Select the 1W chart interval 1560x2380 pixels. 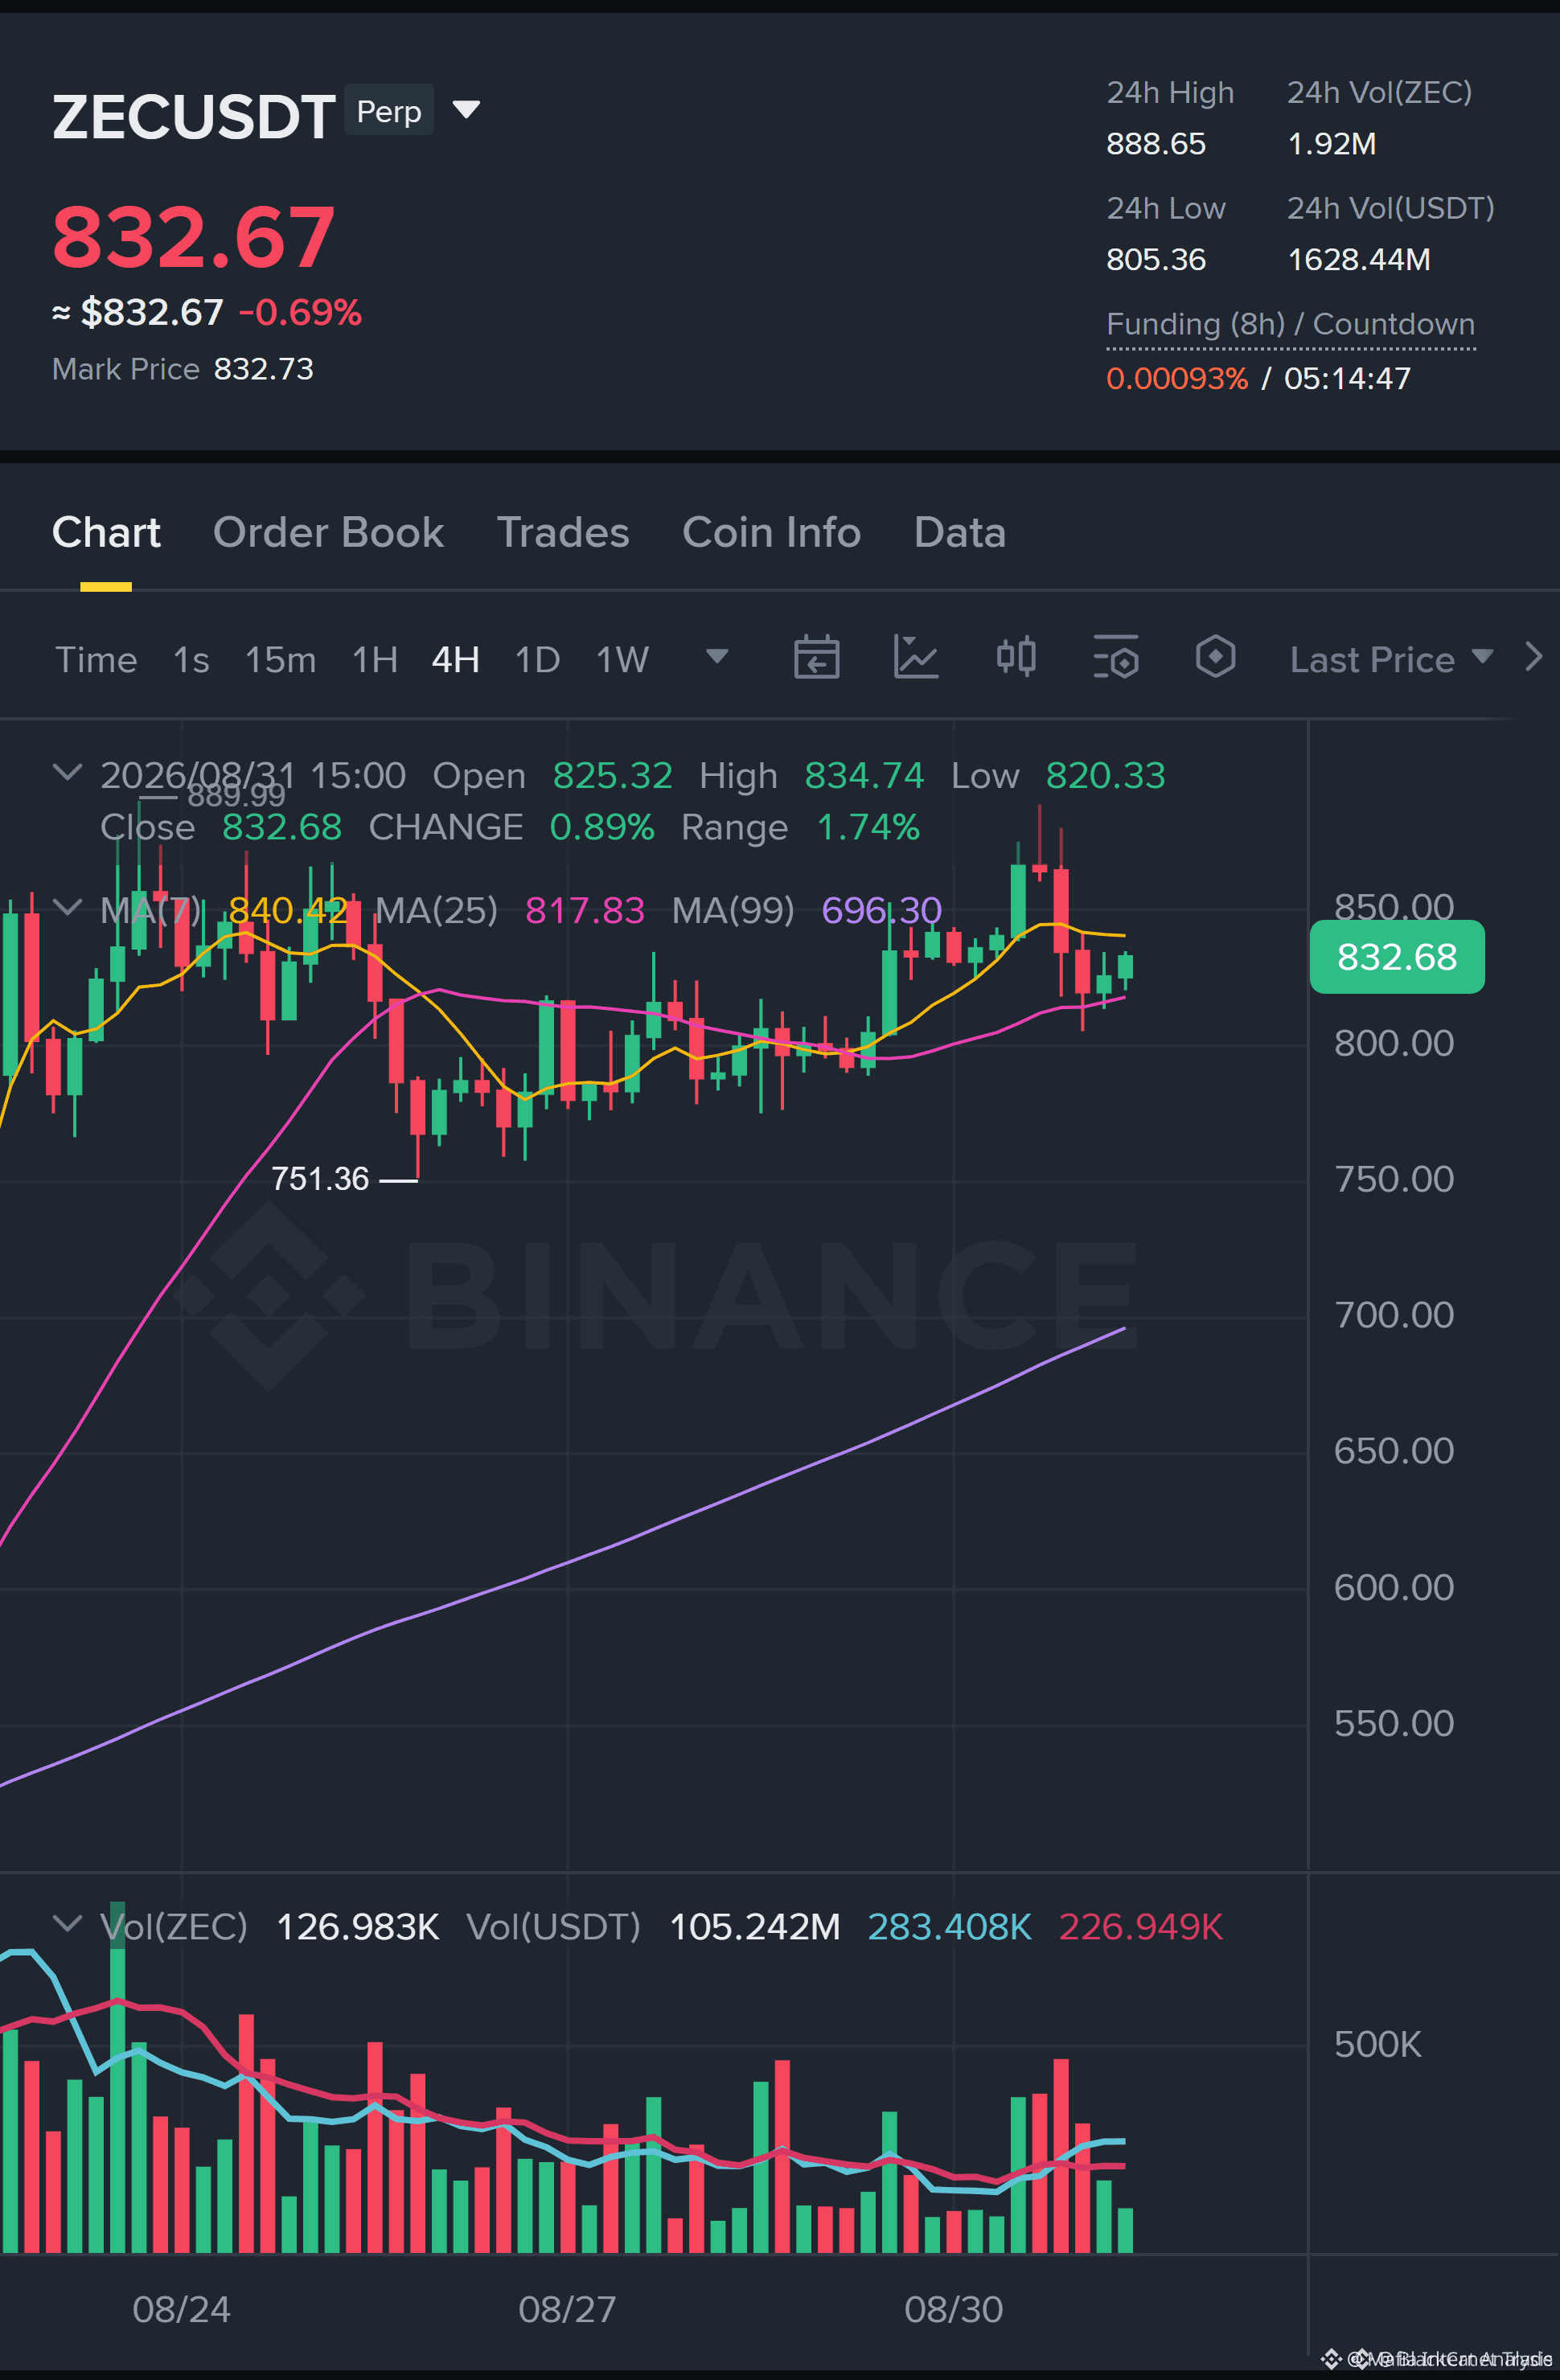[622, 660]
